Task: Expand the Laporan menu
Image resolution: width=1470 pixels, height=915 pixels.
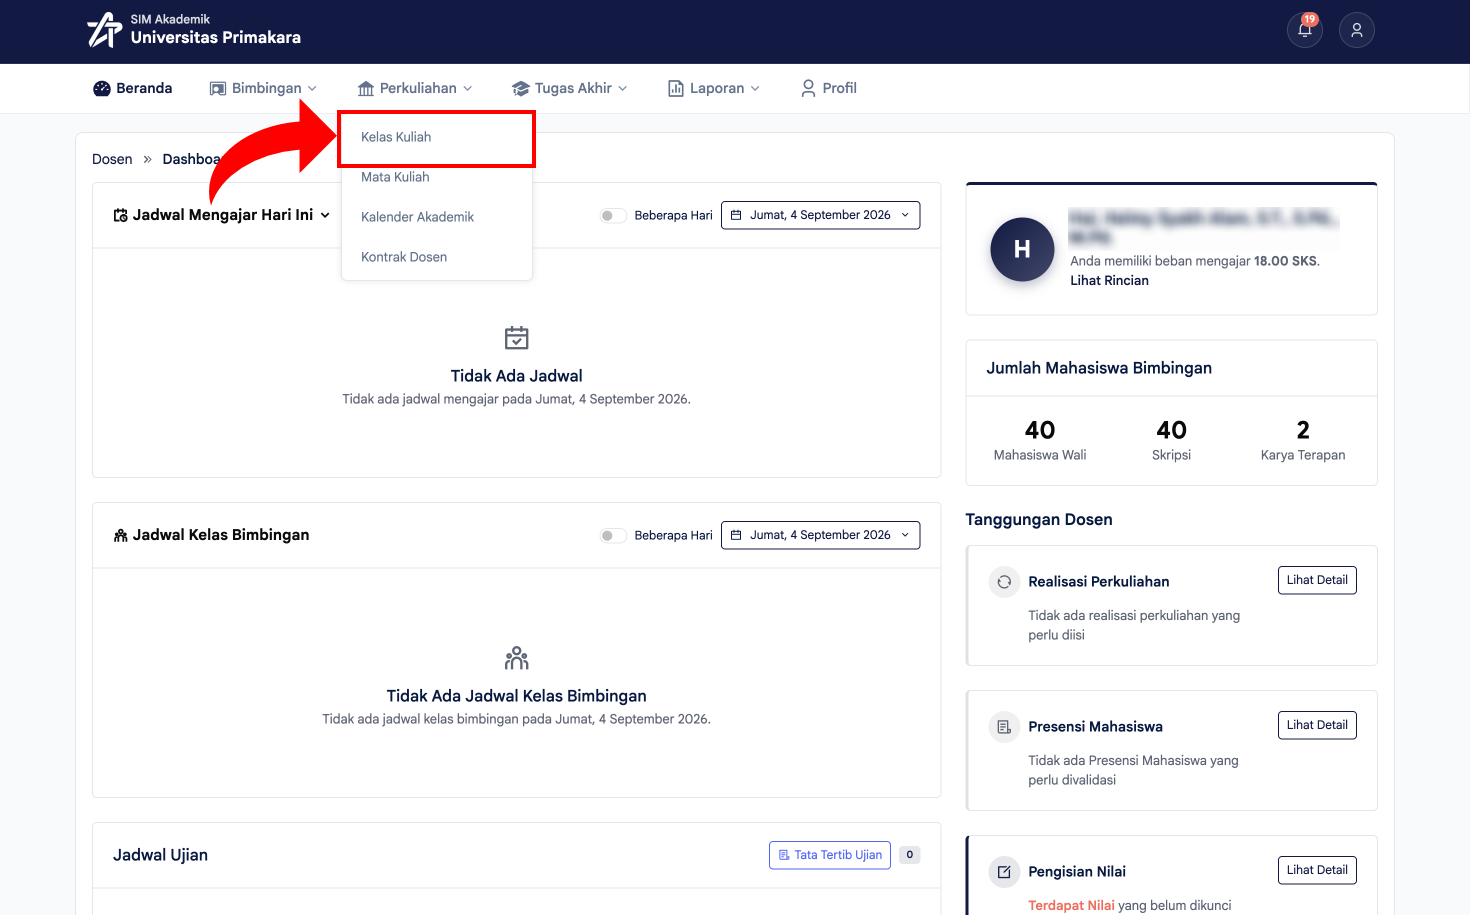Action: (x=714, y=88)
